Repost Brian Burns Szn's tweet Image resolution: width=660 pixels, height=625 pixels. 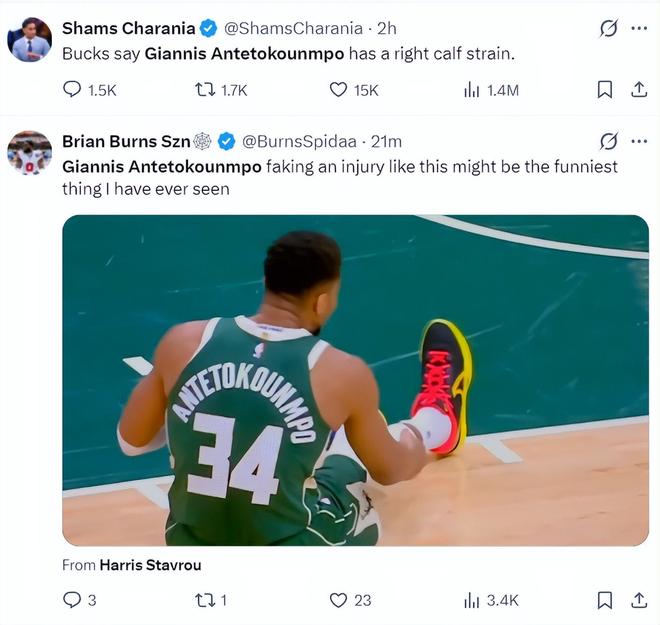point(206,600)
